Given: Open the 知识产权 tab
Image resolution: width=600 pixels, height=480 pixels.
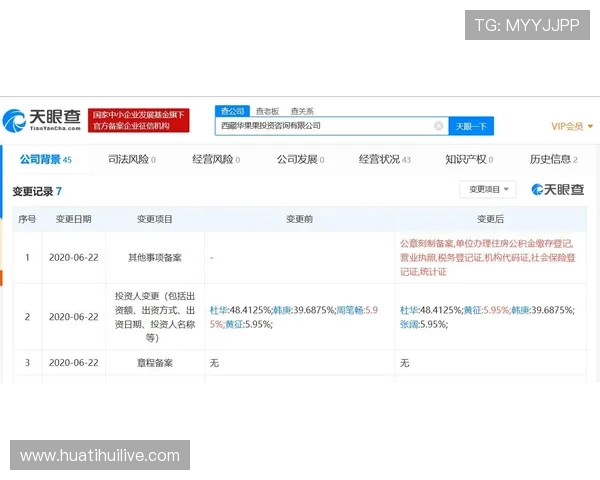Looking at the screenshot, I should (x=469, y=159).
